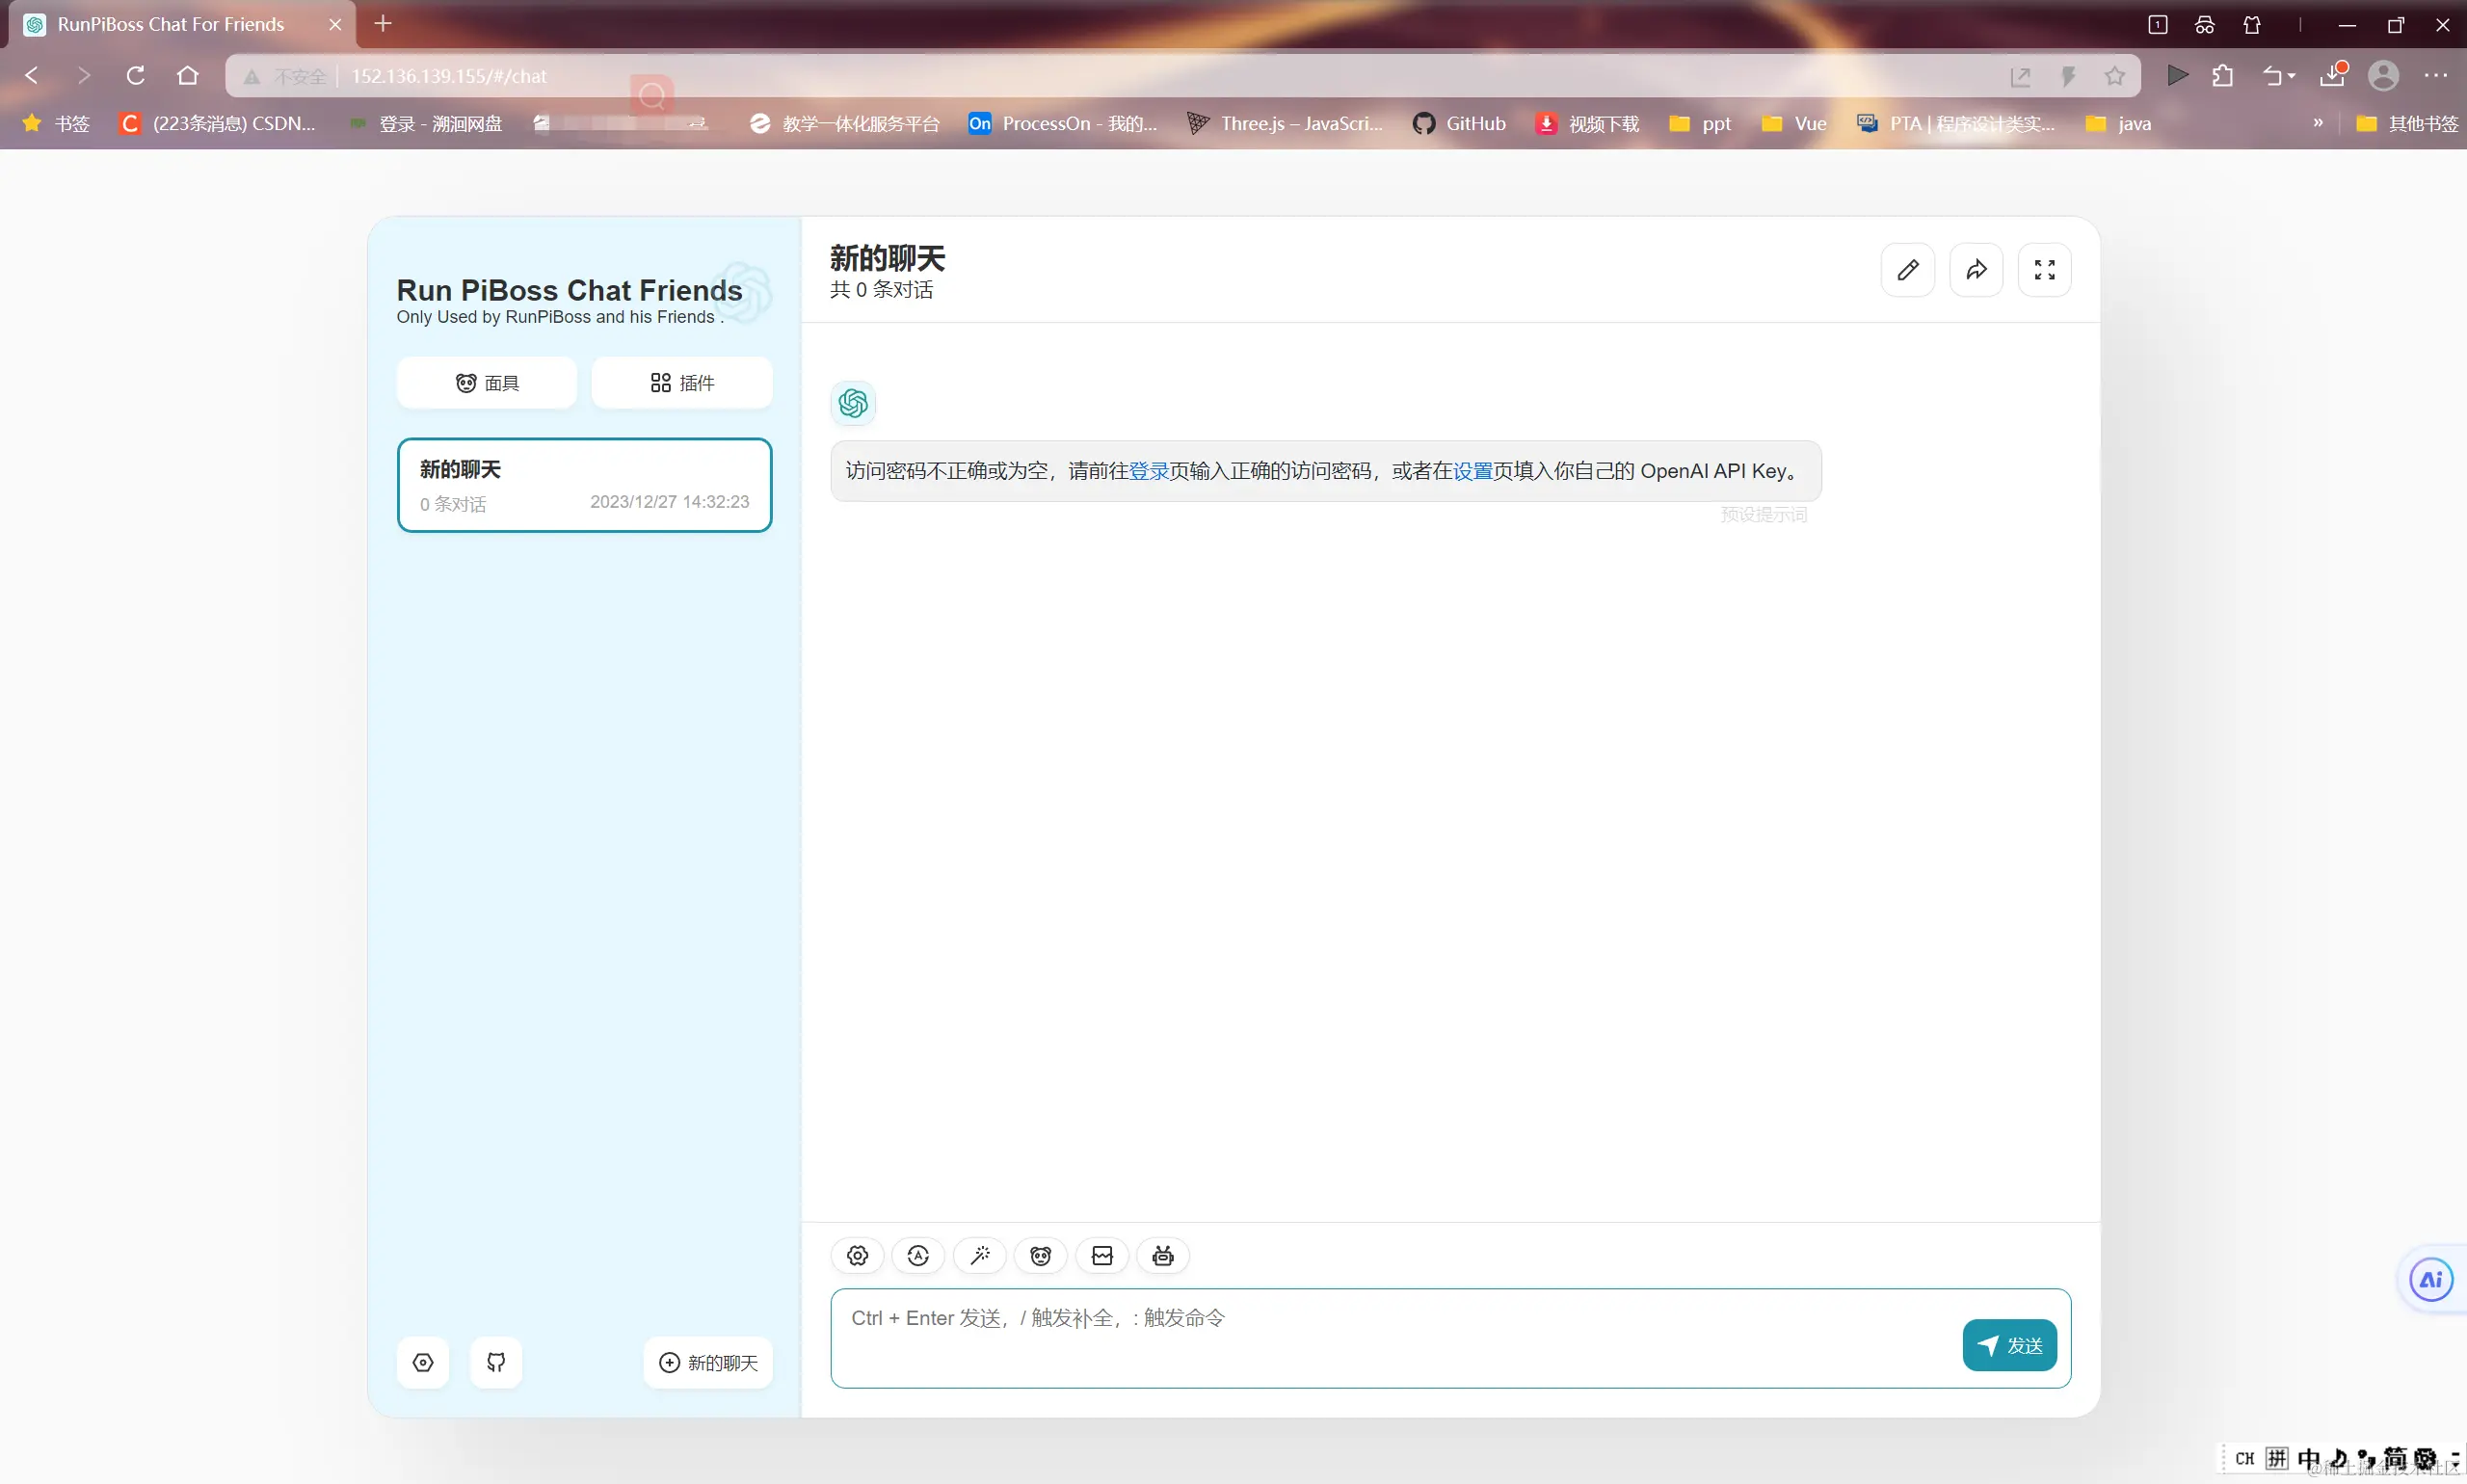Open chat settings gear above input
Image resolution: width=2467 pixels, height=1484 pixels.
[x=857, y=1256]
